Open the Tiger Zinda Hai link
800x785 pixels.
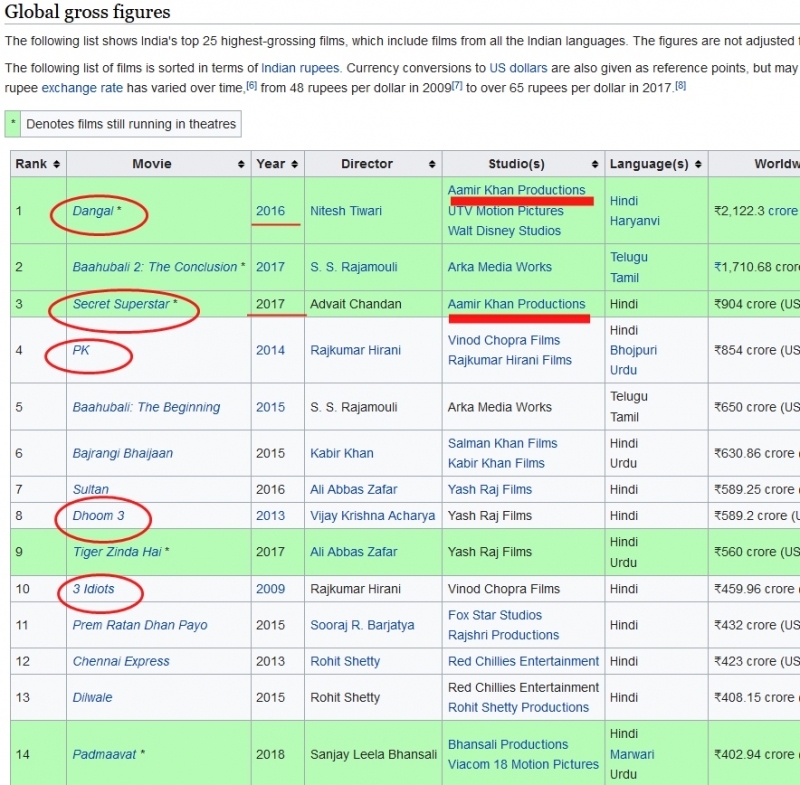pyautogui.click(x=117, y=551)
